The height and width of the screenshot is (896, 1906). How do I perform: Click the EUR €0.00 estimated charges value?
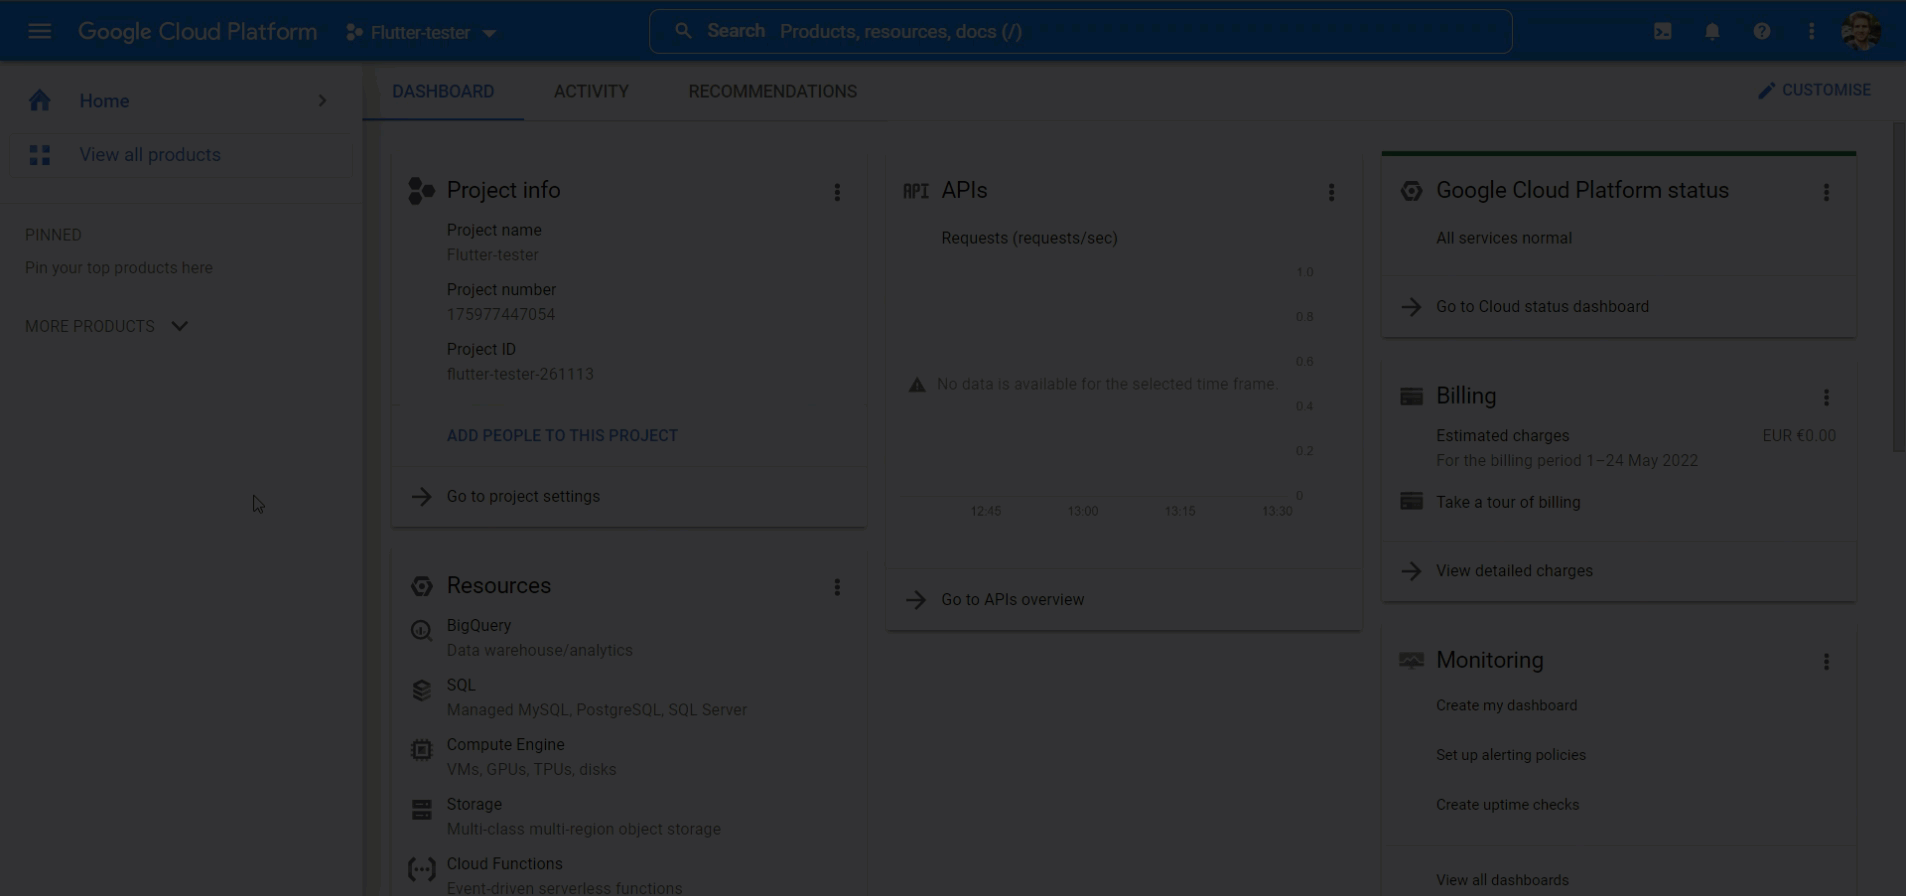pos(1798,436)
